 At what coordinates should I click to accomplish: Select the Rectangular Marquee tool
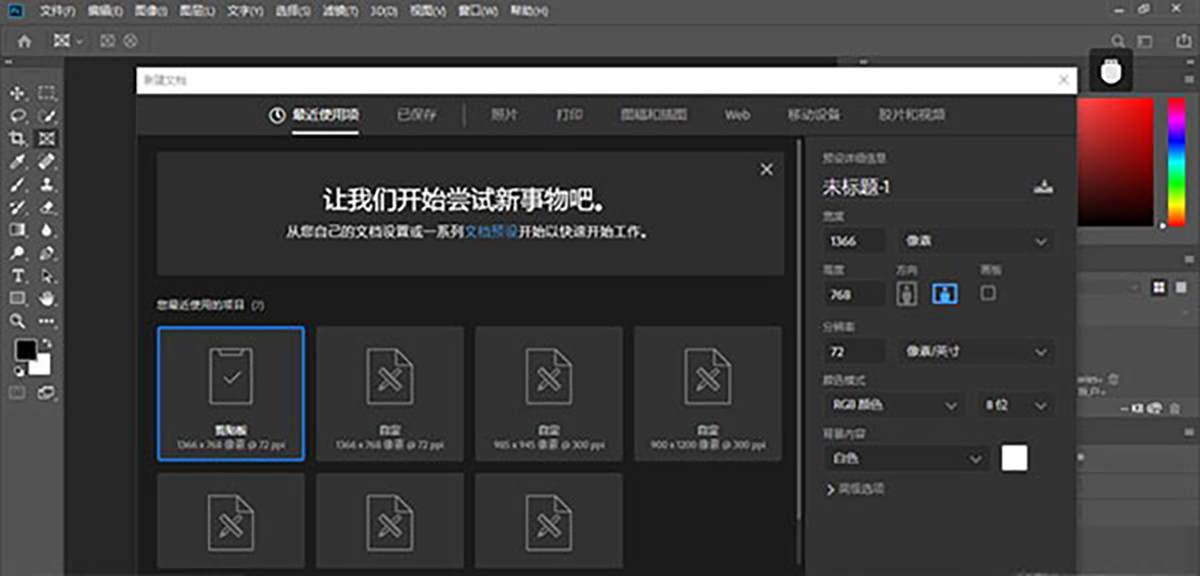tap(46, 93)
